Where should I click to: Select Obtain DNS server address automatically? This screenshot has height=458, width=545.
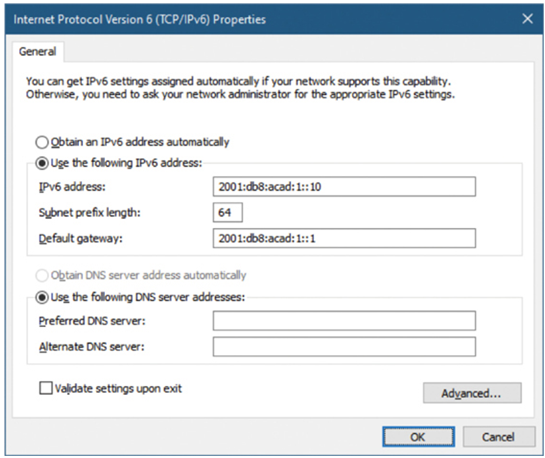pyautogui.click(x=42, y=276)
